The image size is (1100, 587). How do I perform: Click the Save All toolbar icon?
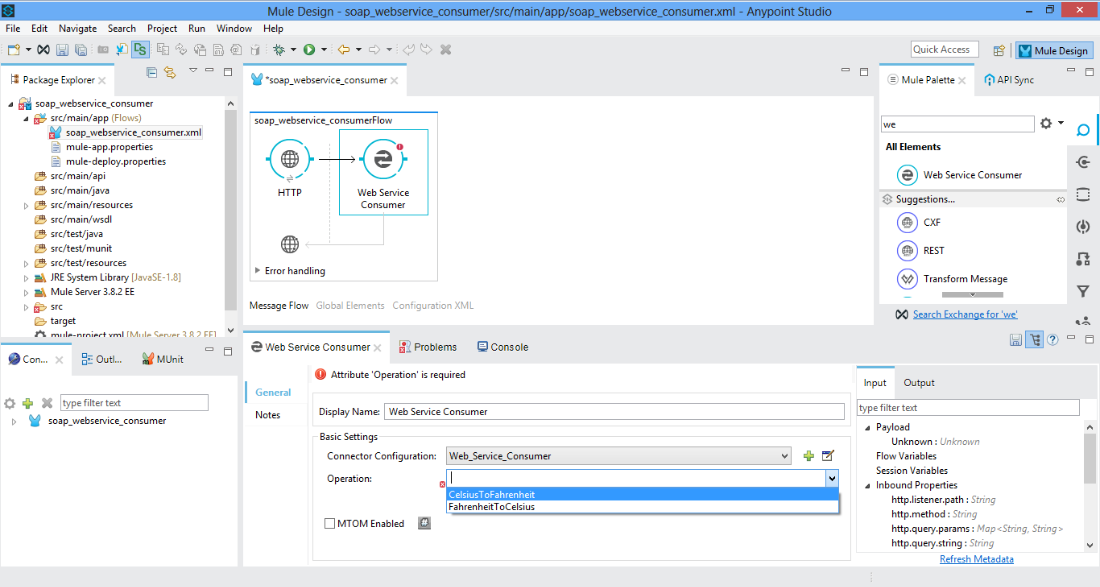pyautogui.click(x=81, y=50)
